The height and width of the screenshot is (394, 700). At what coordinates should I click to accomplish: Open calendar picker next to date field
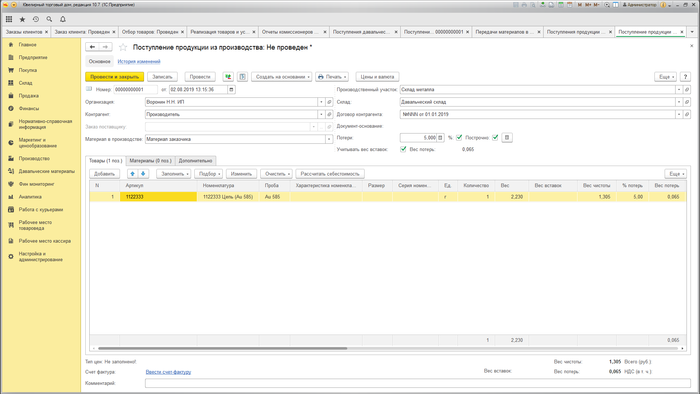pyautogui.click(x=231, y=90)
